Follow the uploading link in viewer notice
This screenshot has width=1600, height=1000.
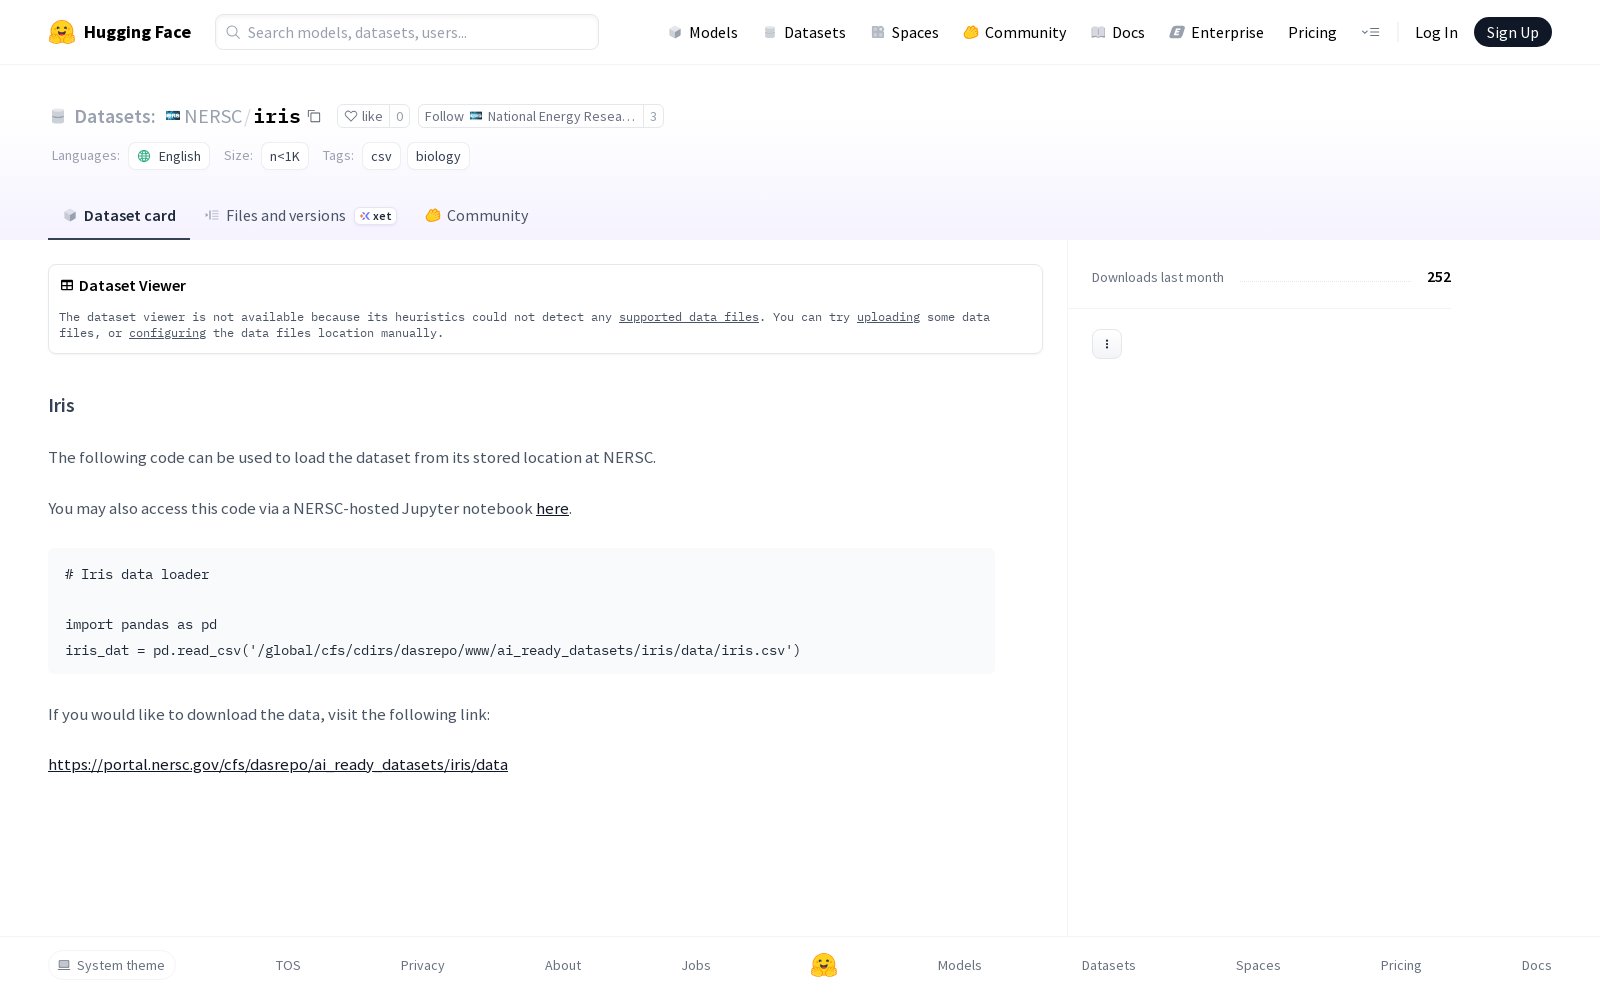click(888, 317)
